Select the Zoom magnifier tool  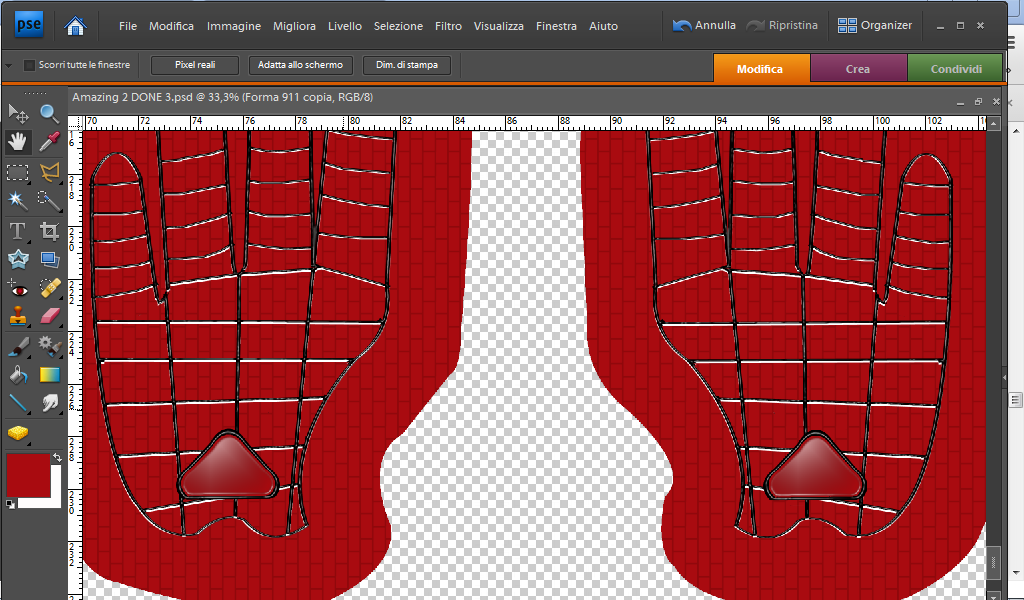pyautogui.click(x=50, y=114)
